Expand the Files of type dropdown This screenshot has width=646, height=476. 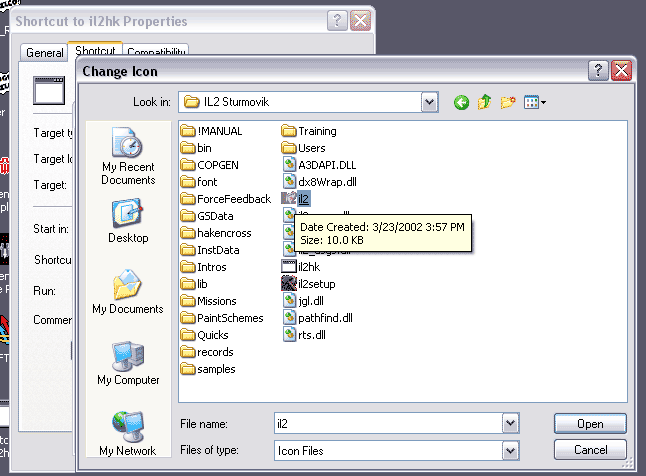coord(510,450)
